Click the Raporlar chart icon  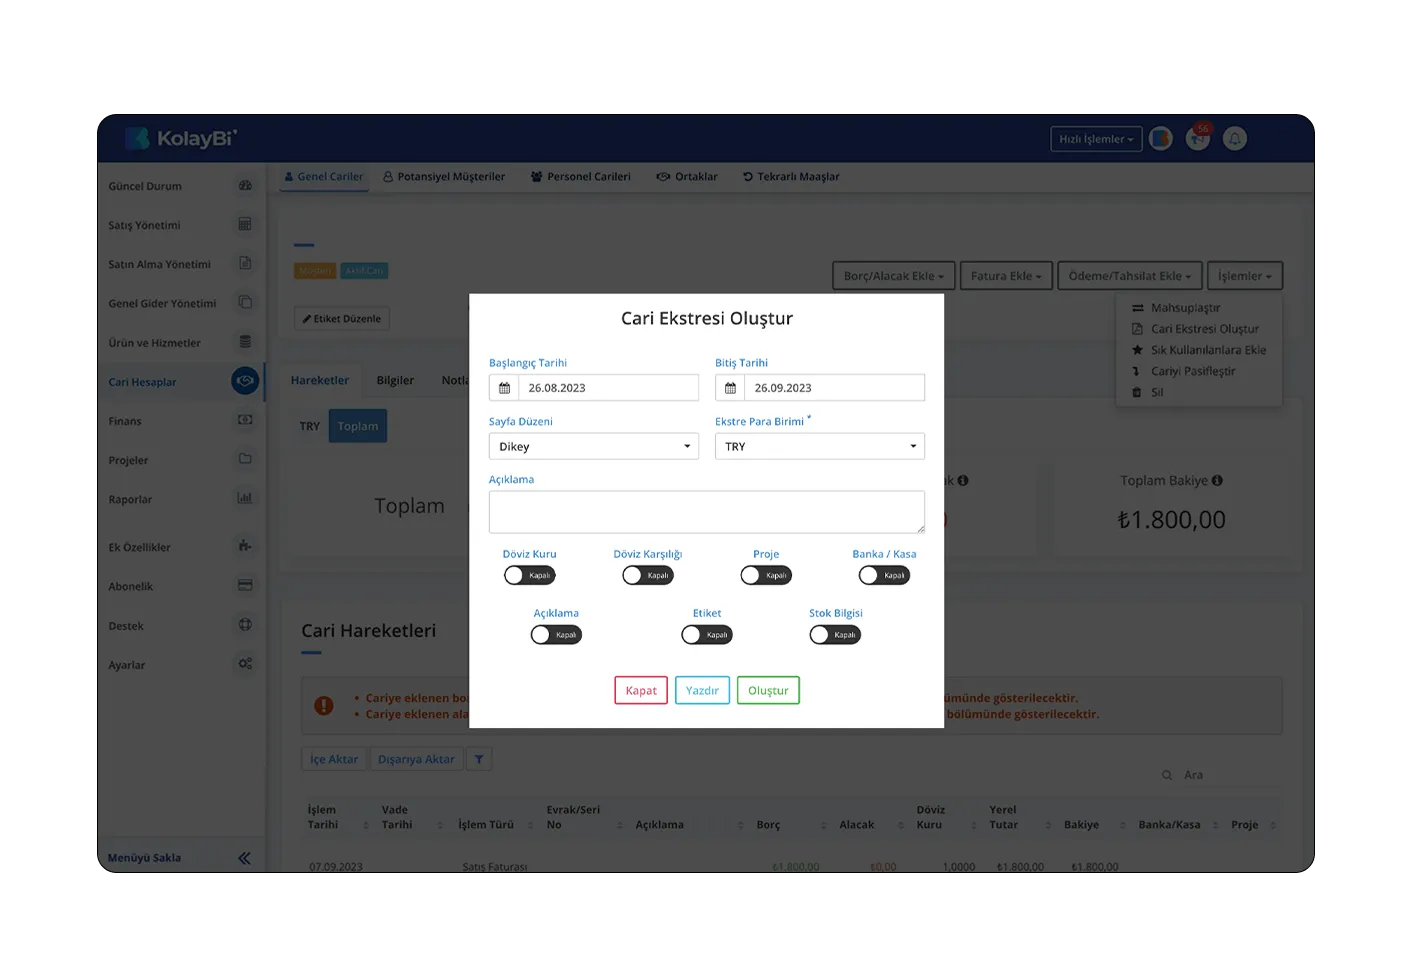[245, 498]
